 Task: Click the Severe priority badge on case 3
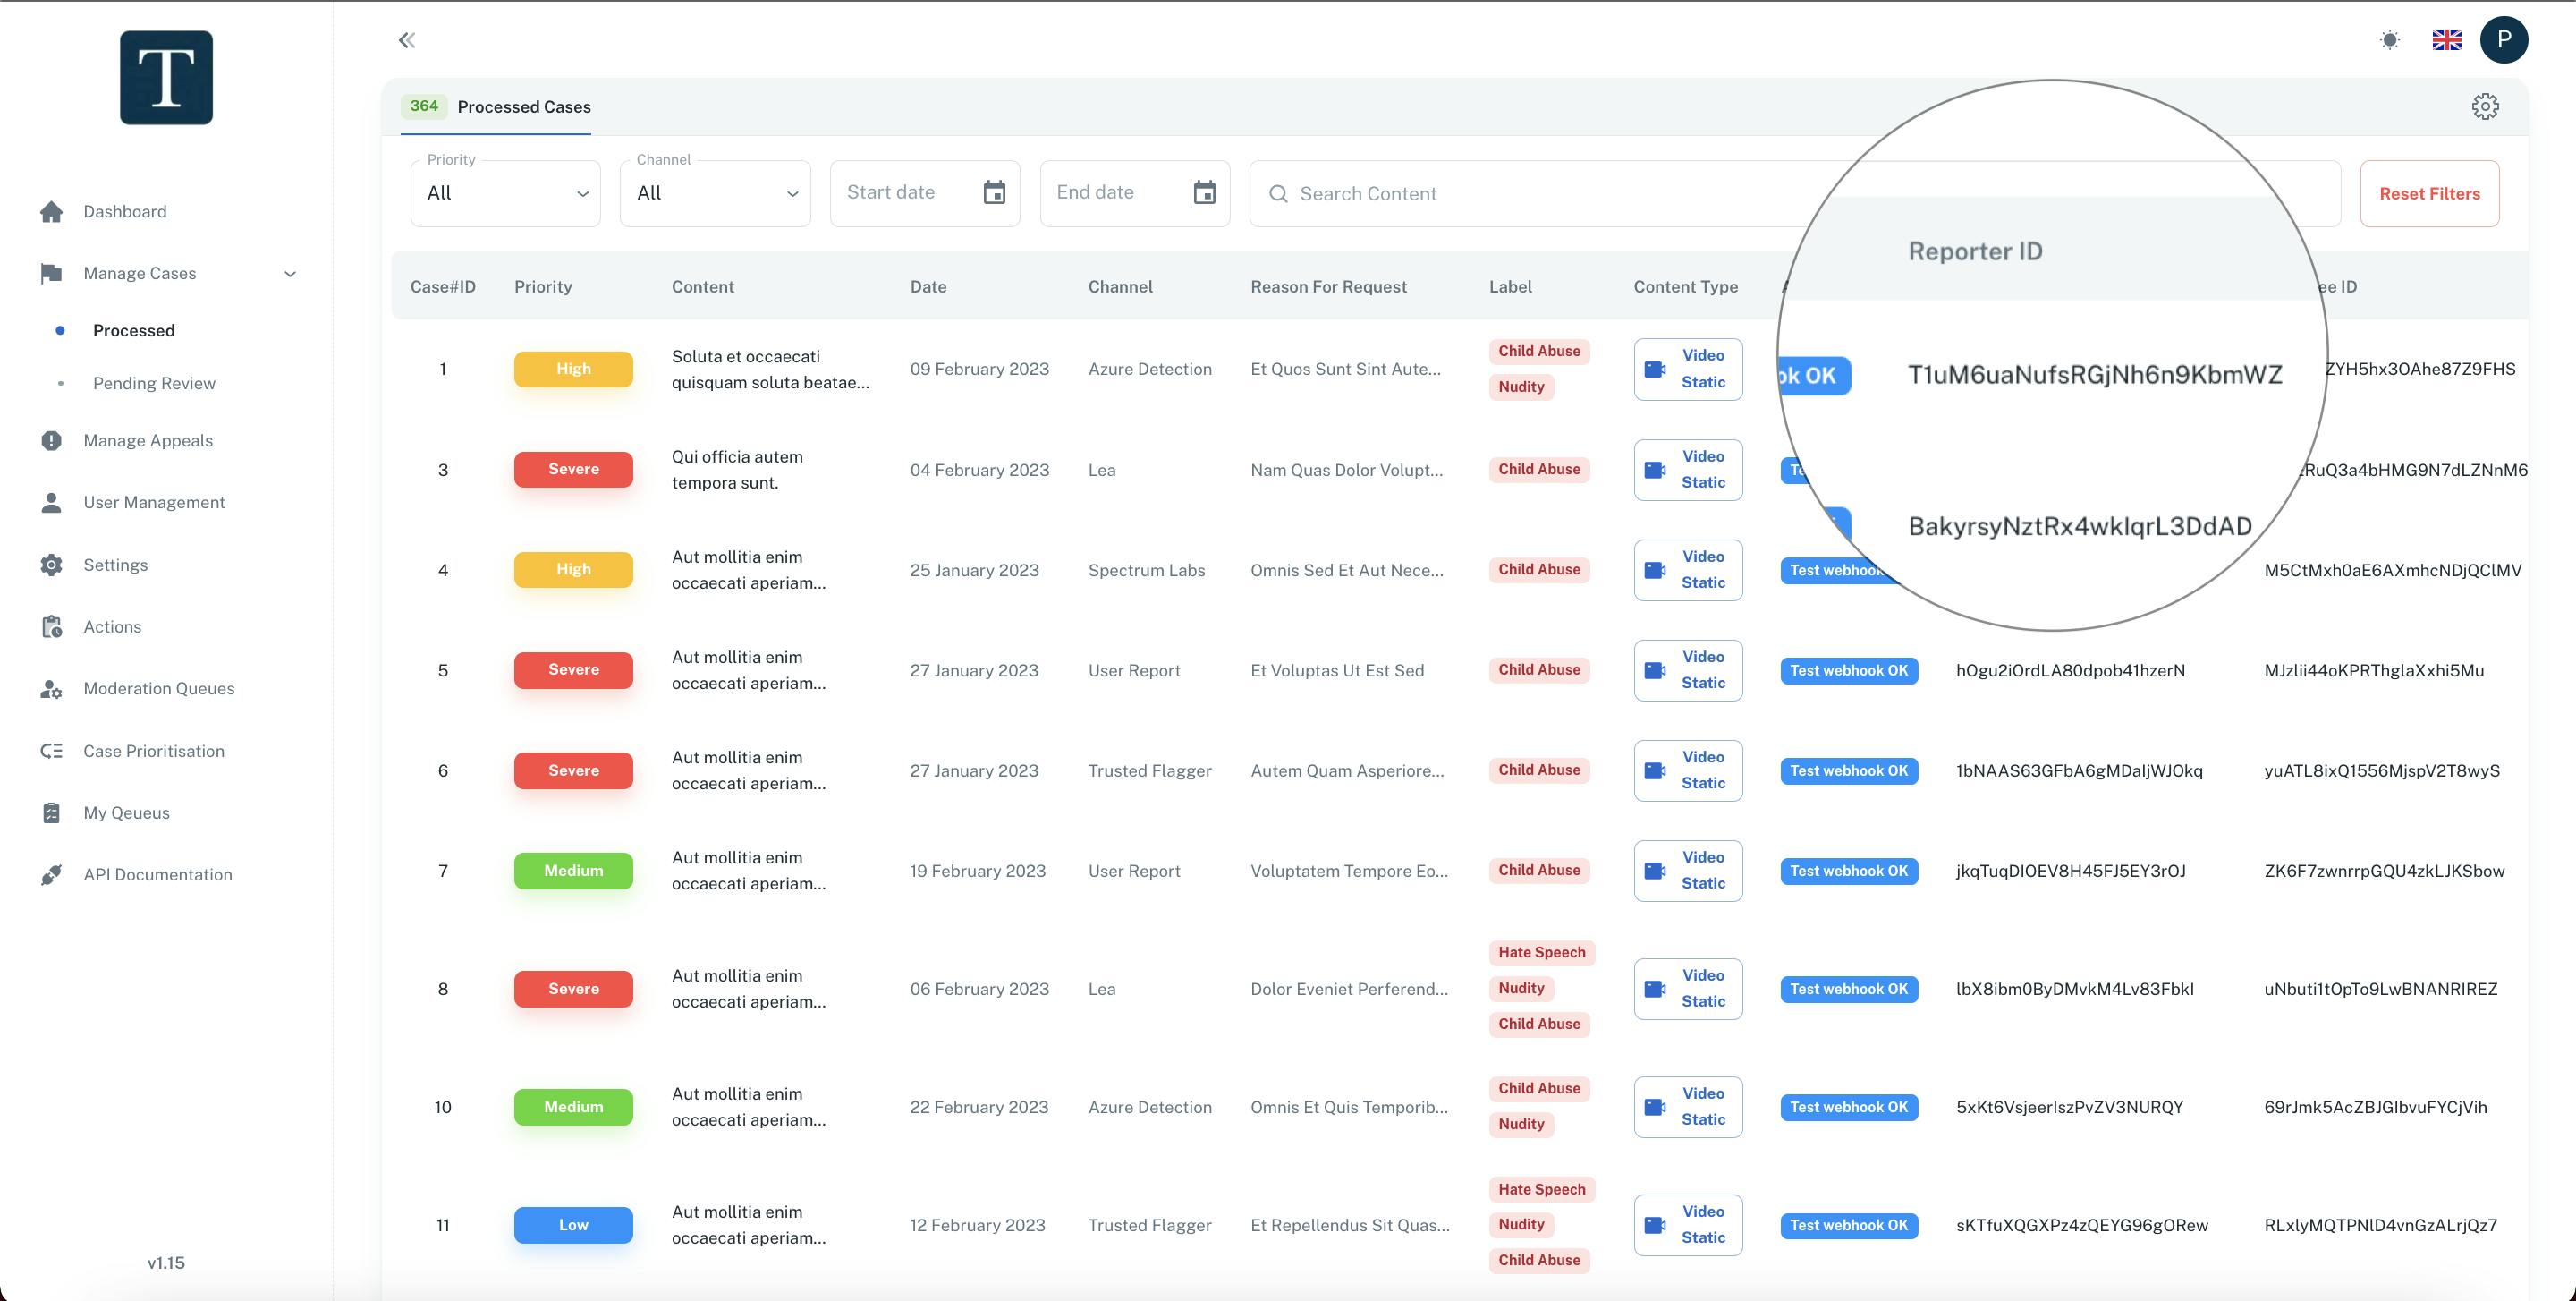coord(573,469)
